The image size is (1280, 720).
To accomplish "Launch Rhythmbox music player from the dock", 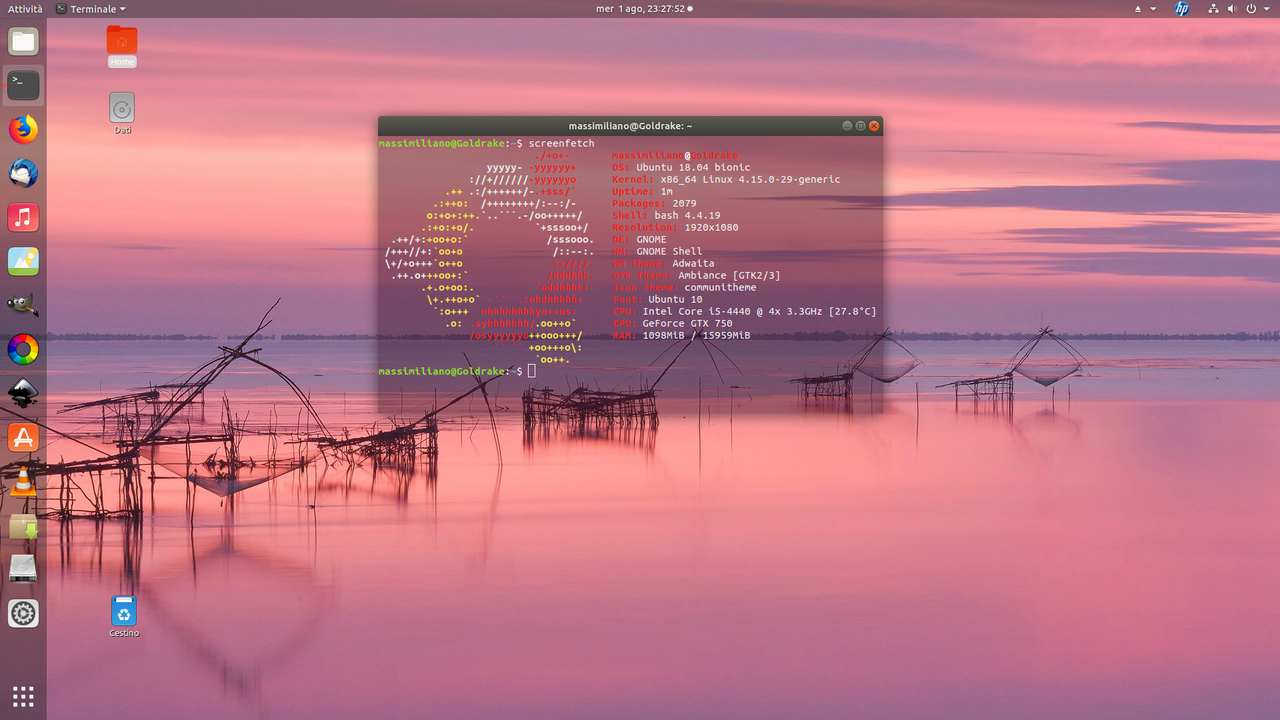I will [x=23, y=218].
